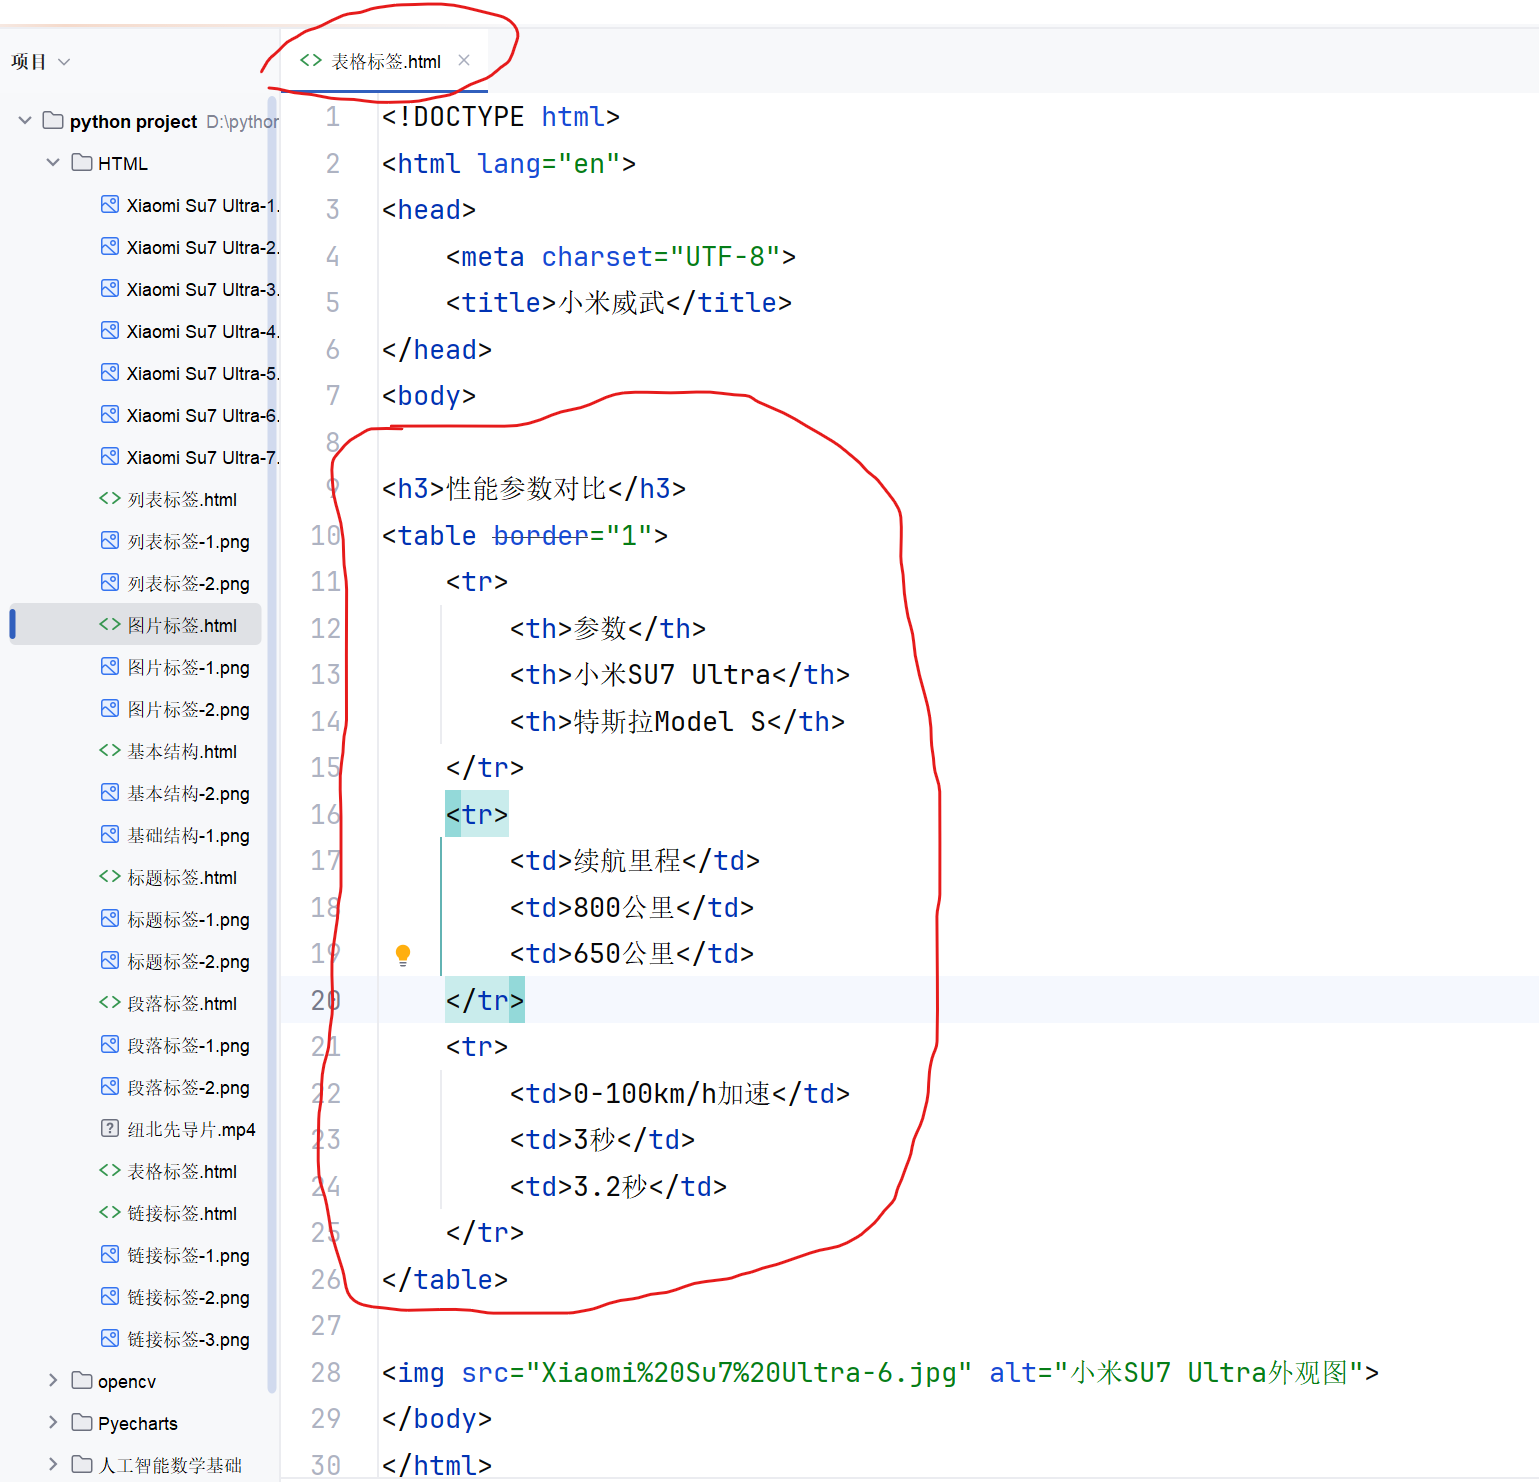Viewport: 1539px width, 1482px height.
Task: Click the <td>3.2秒</td> cell code
Action: 619,1186
